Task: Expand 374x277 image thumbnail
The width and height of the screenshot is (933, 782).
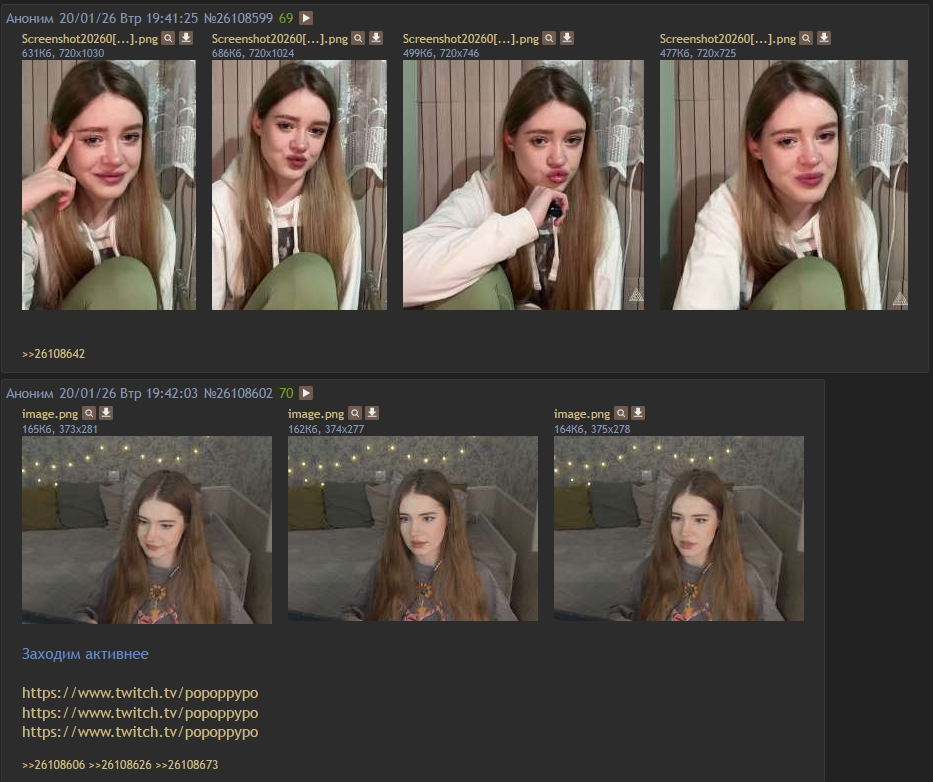Action: (x=413, y=528)
